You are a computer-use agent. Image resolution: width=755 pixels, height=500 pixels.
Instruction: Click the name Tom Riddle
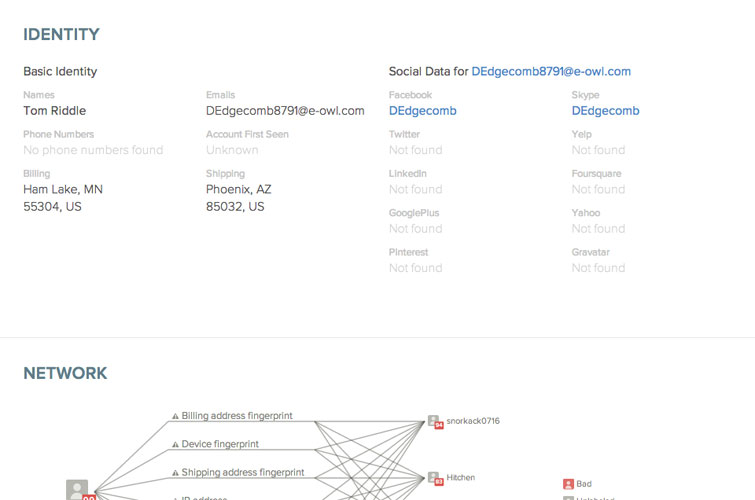coord(54,111)
